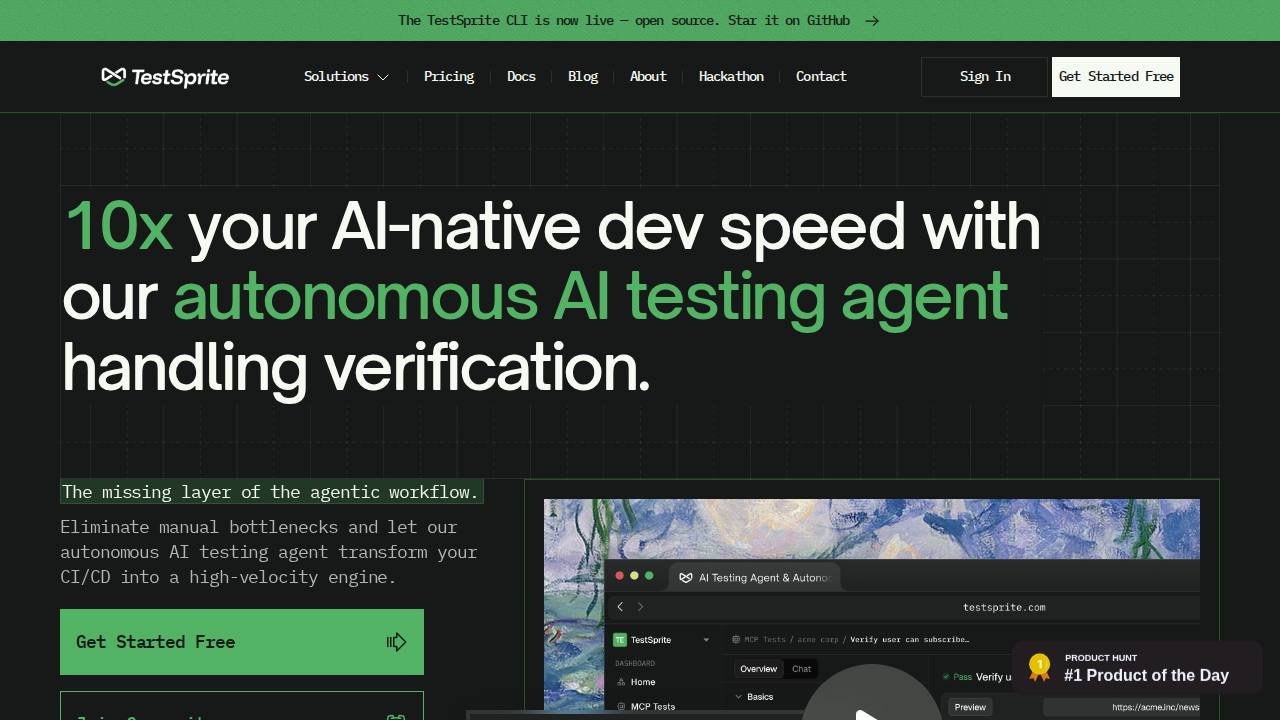Open the TestSprite CLI GitHub announcement text
This screenshot has width=1280, height=720.
click(624, 21)
